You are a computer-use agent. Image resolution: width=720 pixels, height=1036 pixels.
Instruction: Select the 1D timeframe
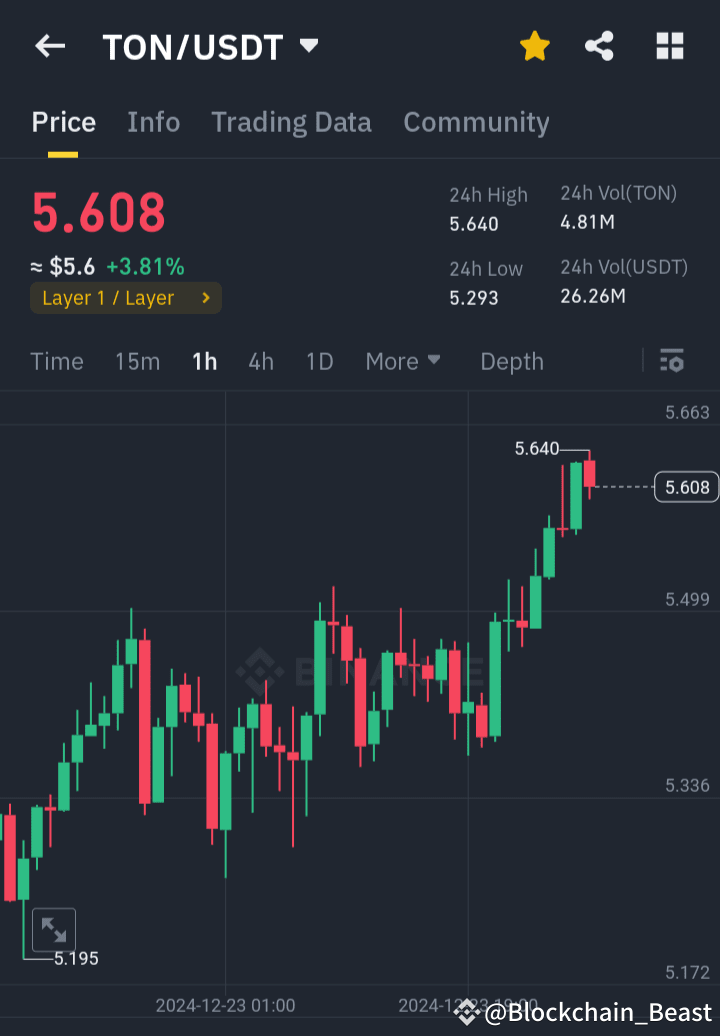pos(319,361)
